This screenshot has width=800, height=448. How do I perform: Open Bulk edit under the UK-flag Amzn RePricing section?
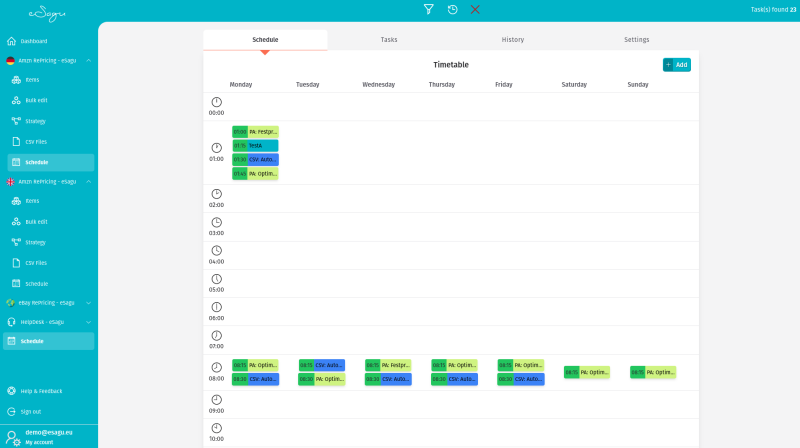click(36, 222)
